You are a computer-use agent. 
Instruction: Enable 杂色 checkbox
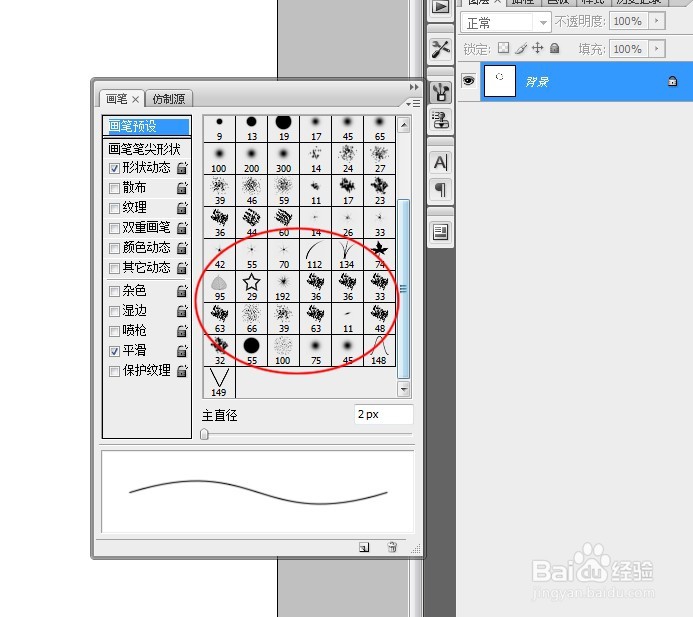(114, 291)
